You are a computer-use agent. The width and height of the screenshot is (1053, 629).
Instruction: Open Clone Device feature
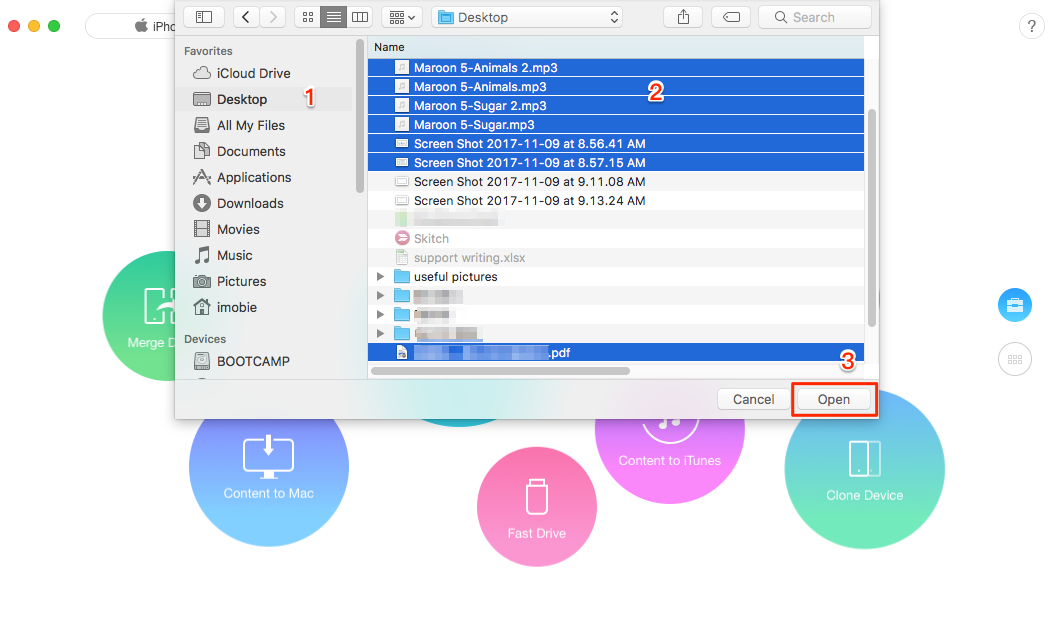pos(864,470)
